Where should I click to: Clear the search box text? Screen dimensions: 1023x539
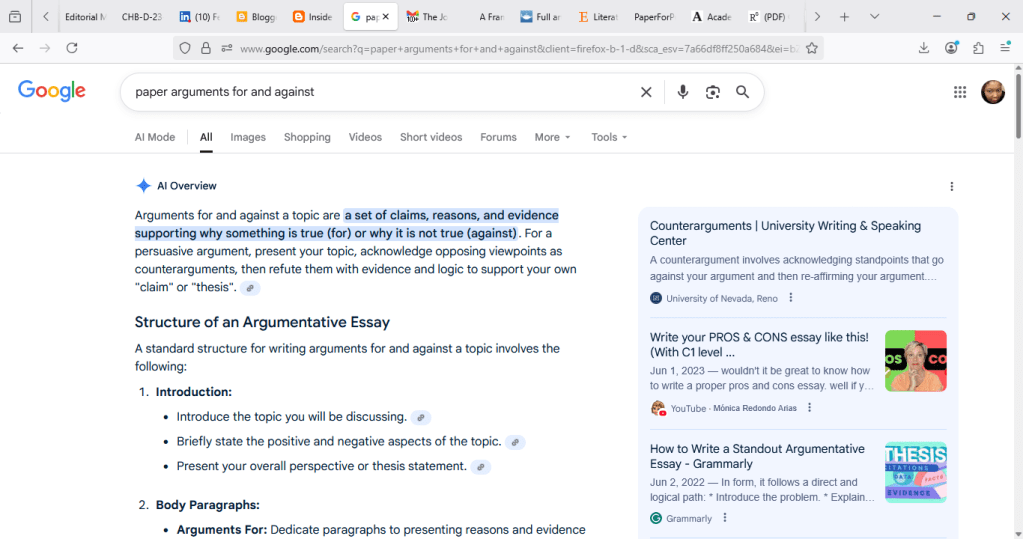click(x=646, y=92)
